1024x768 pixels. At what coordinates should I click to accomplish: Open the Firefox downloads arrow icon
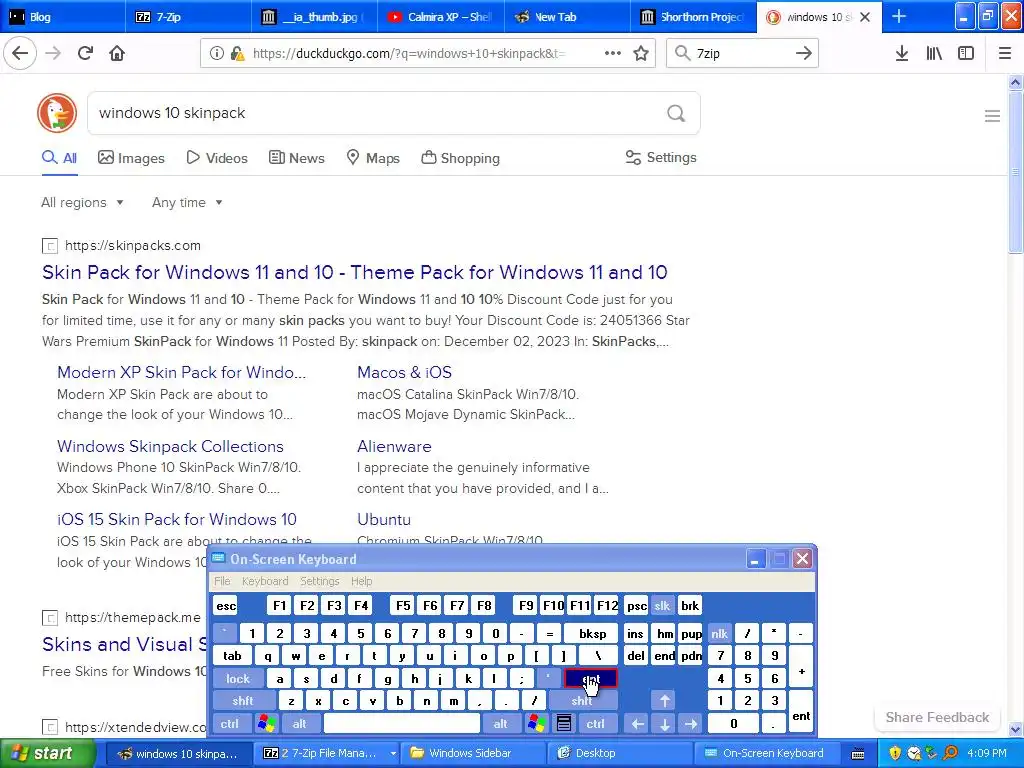coord(902,54)
